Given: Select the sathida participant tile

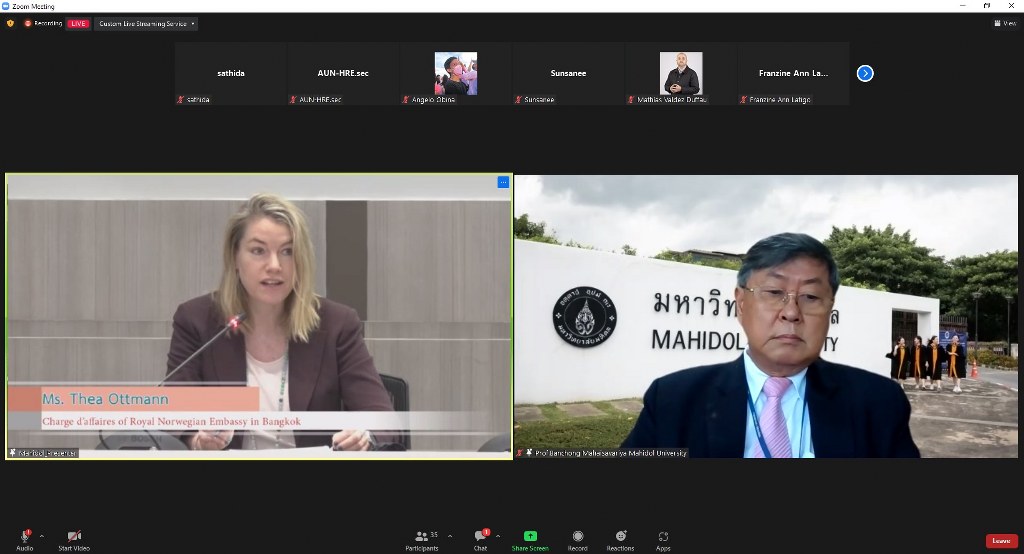Looking at the screenshot, I should pos(231,74).
